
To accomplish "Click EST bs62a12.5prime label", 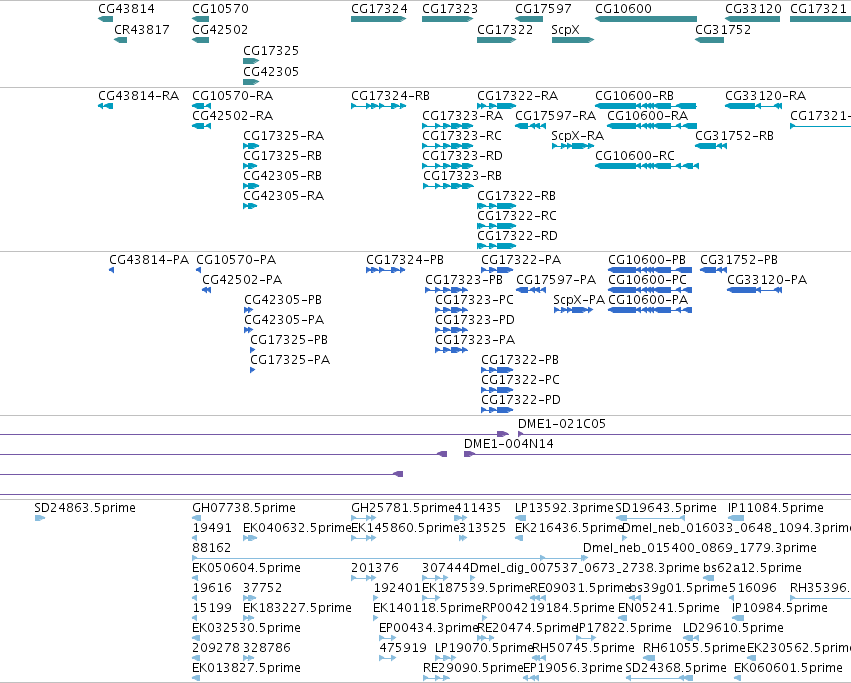I will click(x=752, y=568).
